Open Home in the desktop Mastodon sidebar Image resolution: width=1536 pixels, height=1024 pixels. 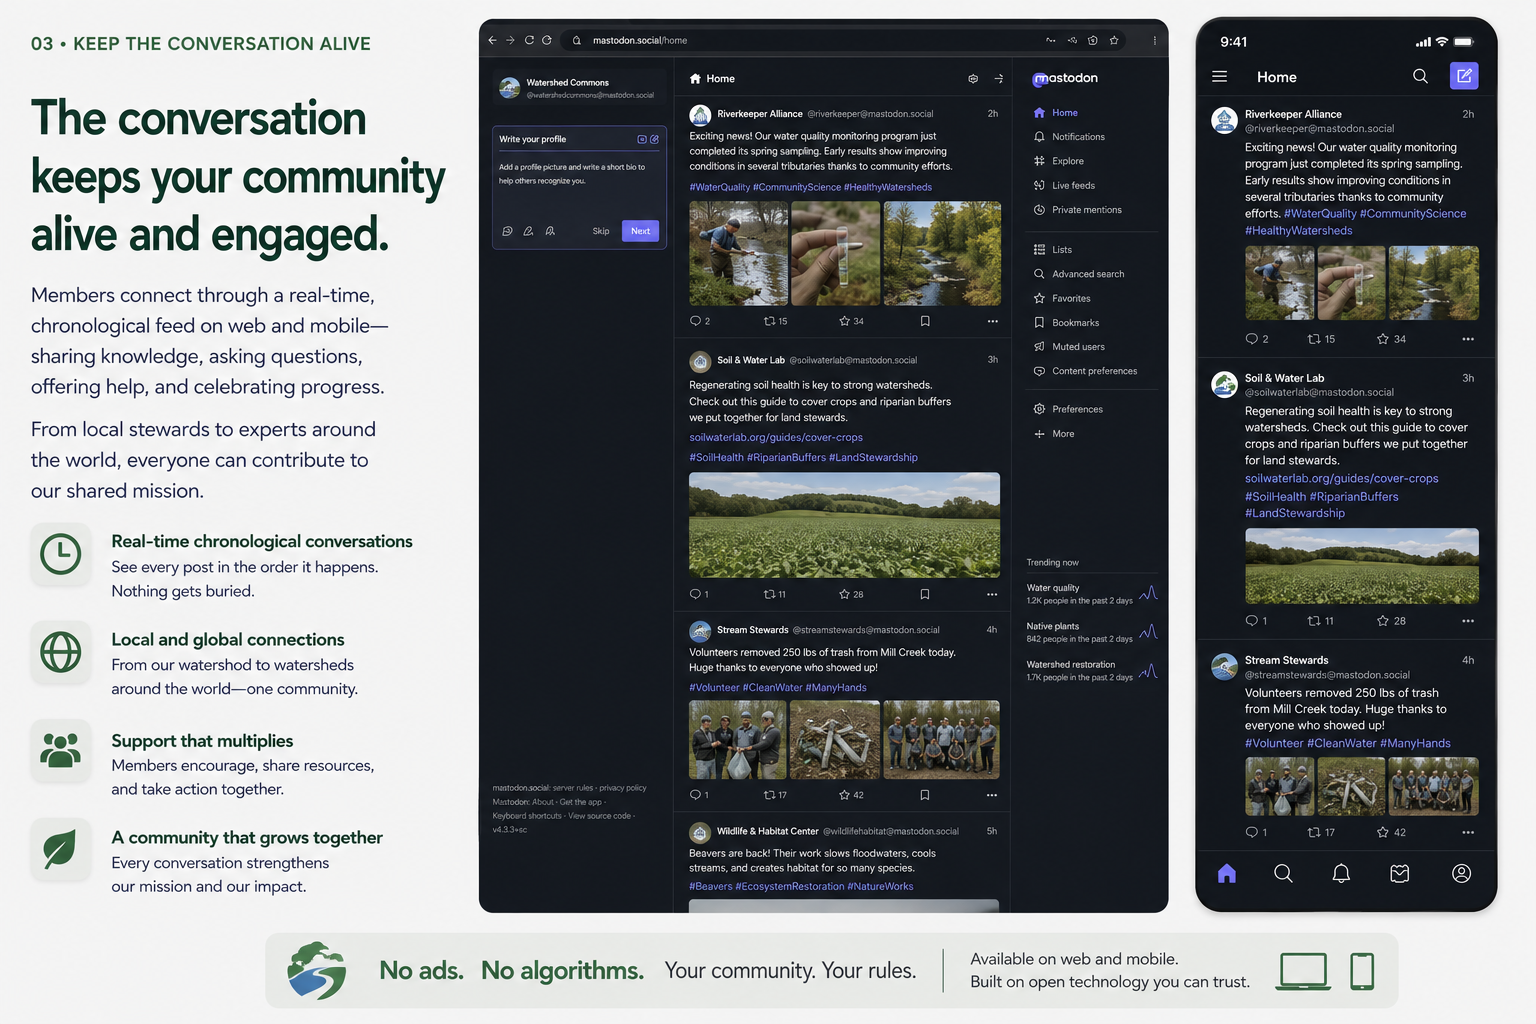(1056, 113)
